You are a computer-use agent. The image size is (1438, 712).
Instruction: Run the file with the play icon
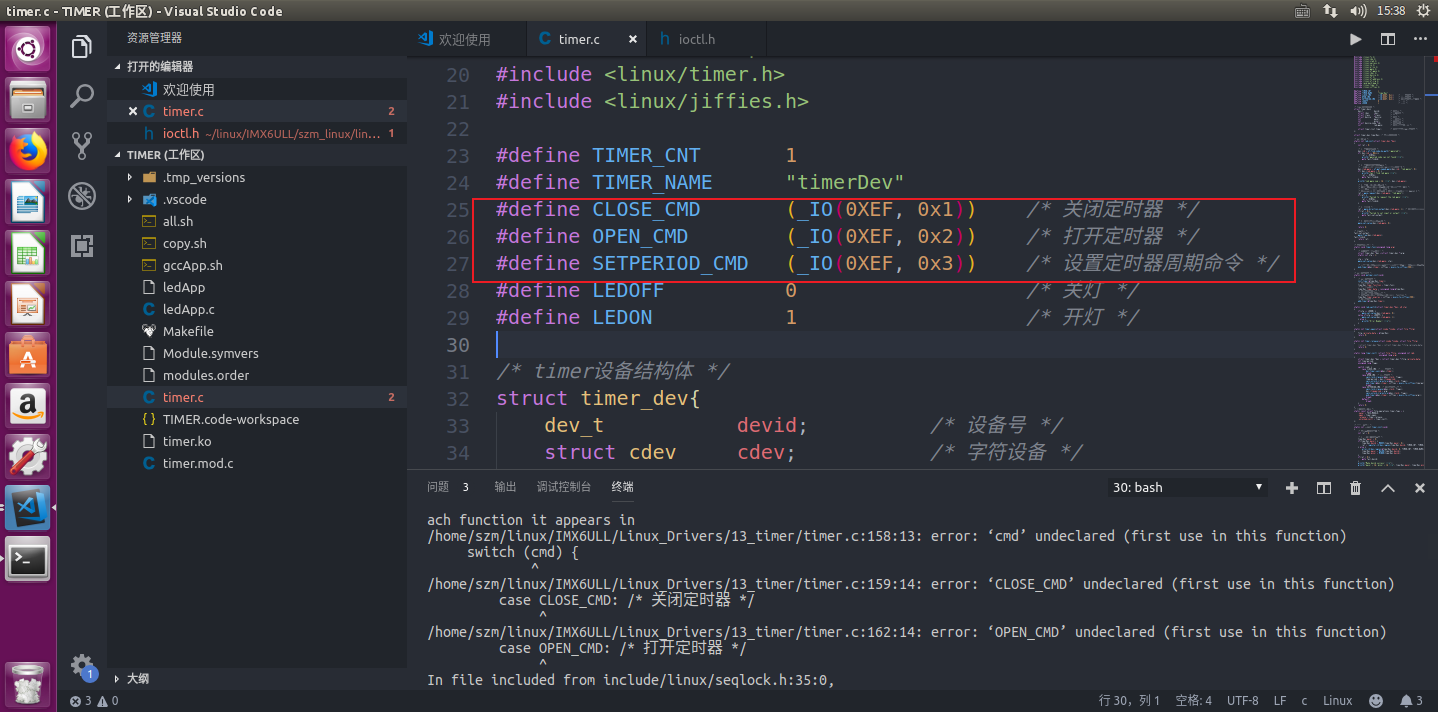point(1355,39)
